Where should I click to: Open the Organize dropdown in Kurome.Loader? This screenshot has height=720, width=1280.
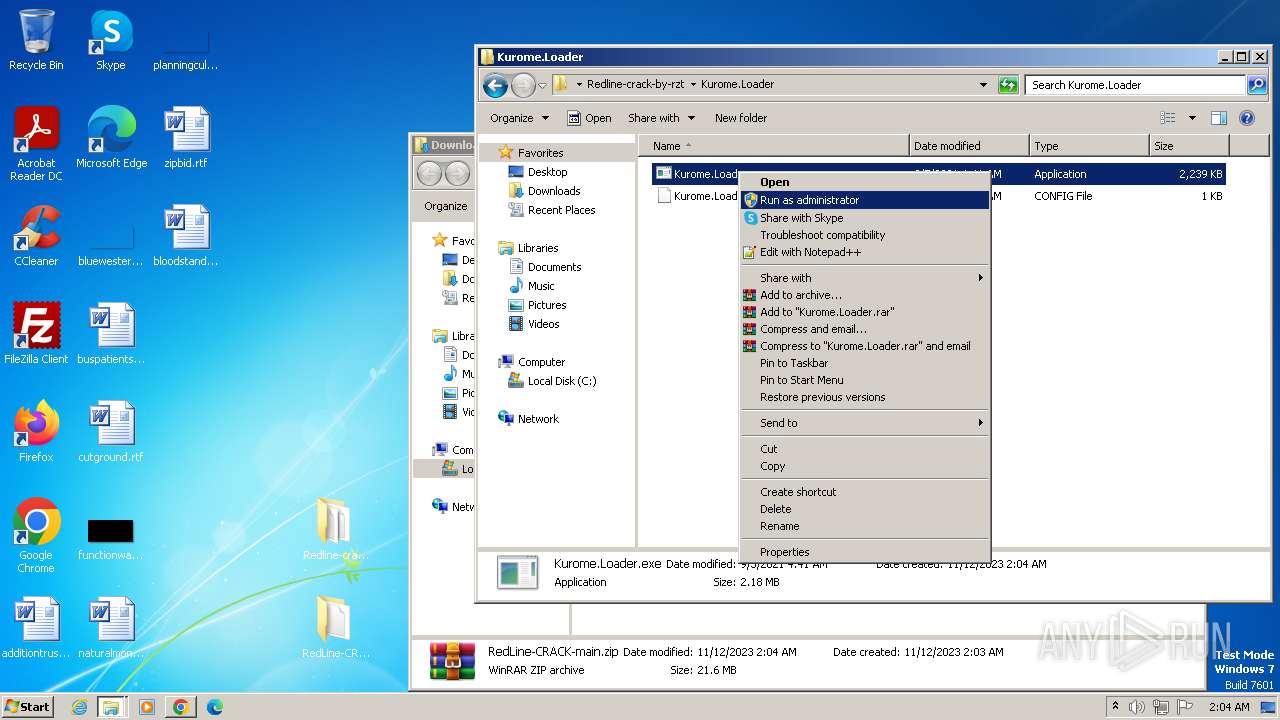519,118
